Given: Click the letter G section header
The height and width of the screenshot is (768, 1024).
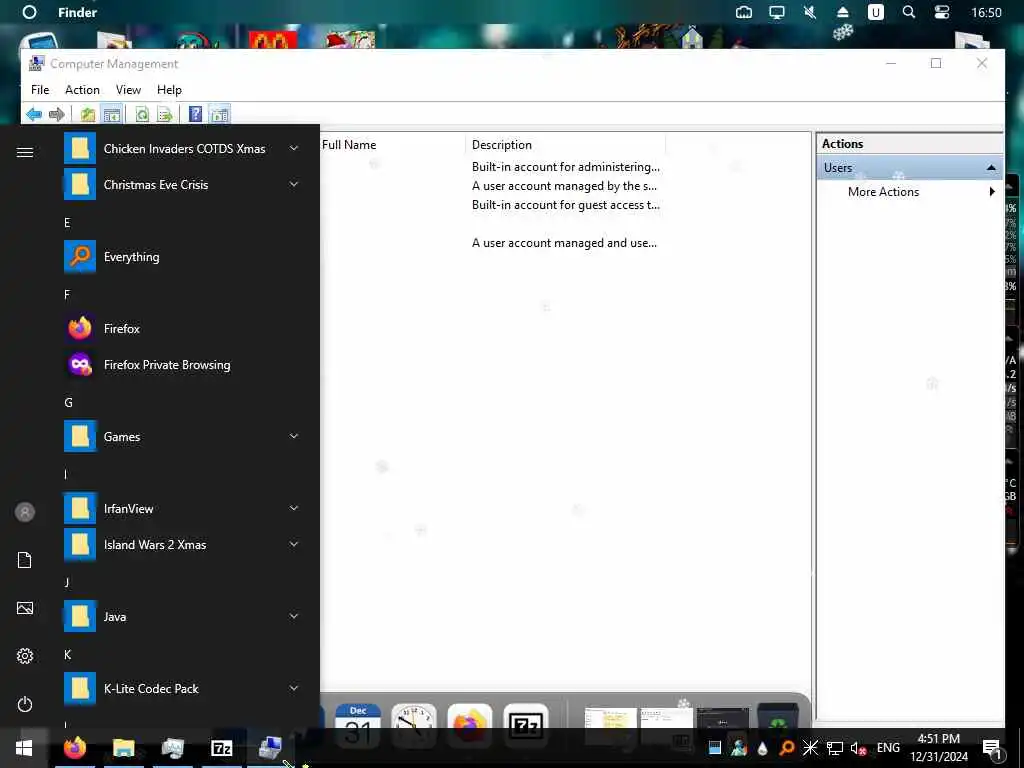Looking at the screenshot, I should click(x=68, y=402).
